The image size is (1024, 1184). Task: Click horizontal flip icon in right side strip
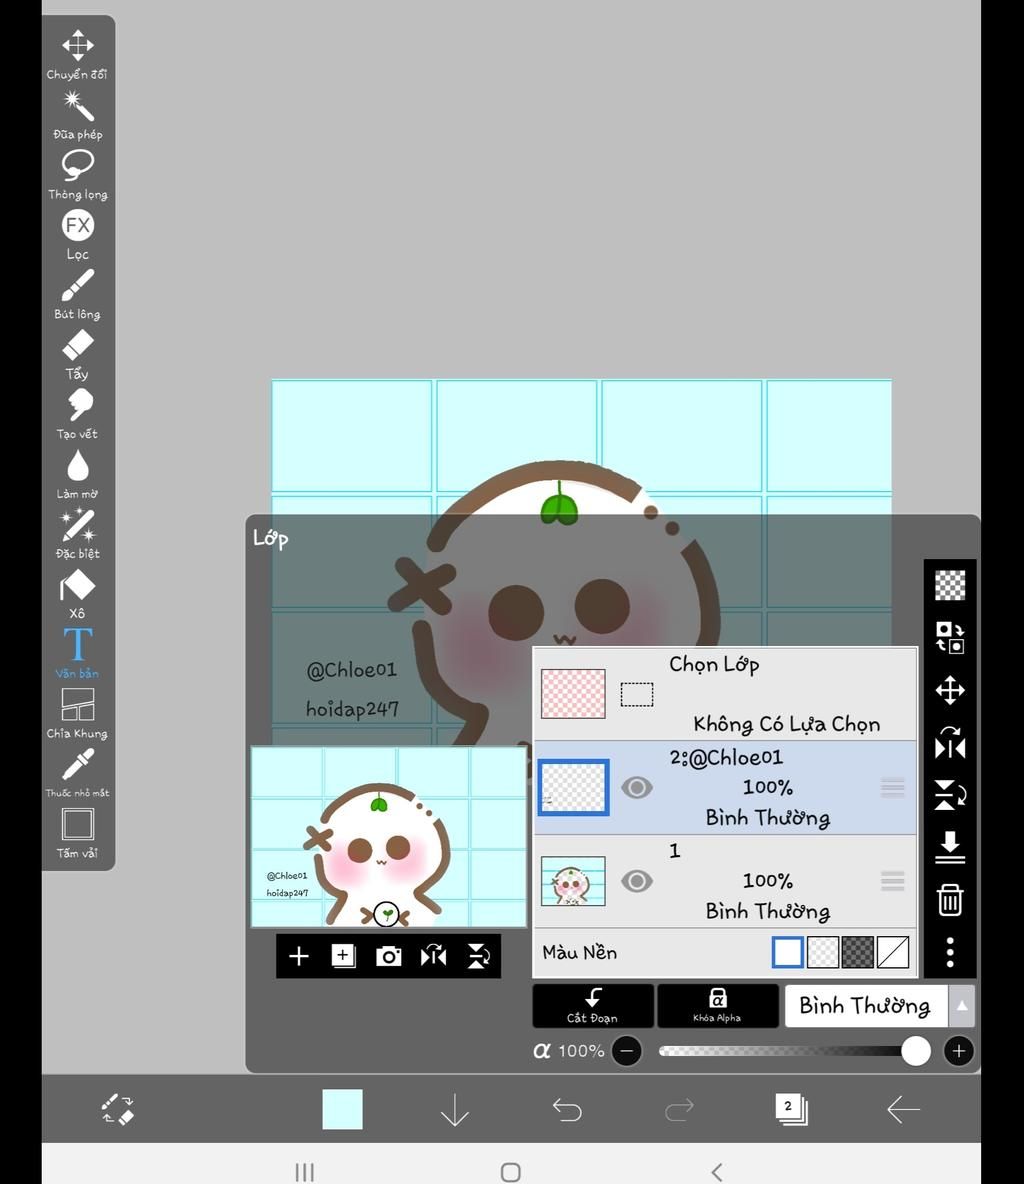950,743
